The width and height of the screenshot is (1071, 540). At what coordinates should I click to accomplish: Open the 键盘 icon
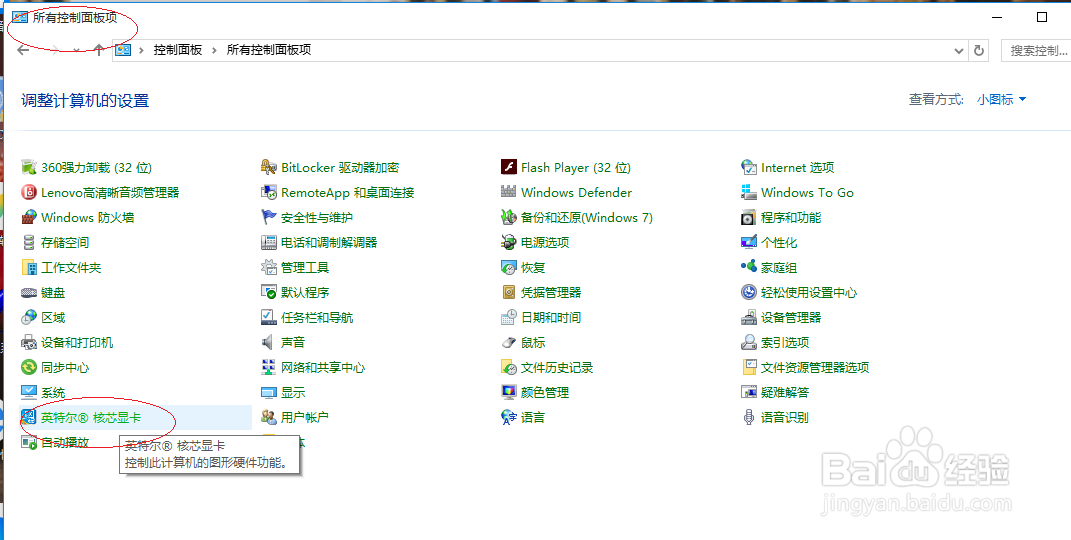[x=29, y=292]
